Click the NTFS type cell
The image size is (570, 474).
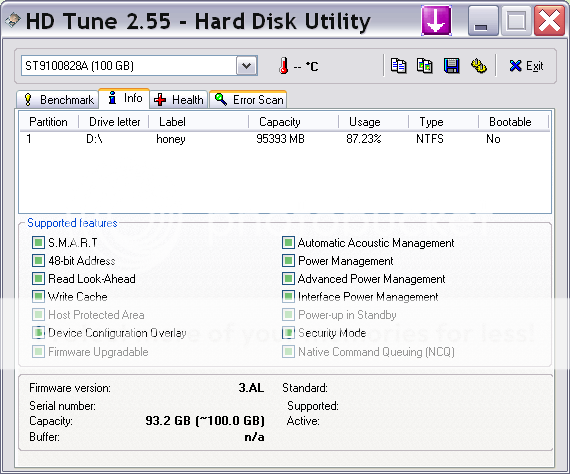[430, 139]
